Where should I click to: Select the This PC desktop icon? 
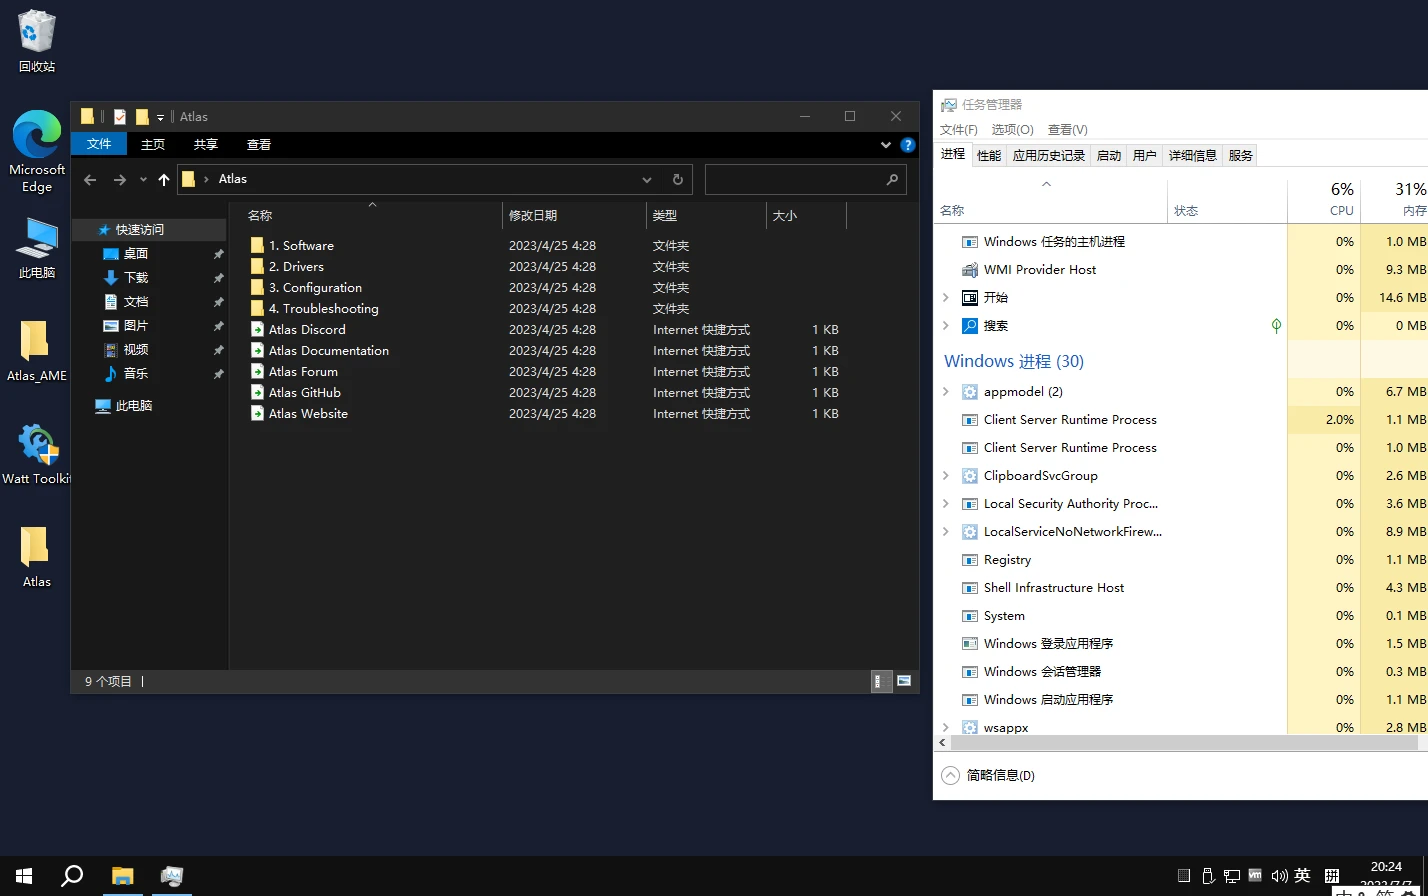pyautogui.click(x=37, y=247)
